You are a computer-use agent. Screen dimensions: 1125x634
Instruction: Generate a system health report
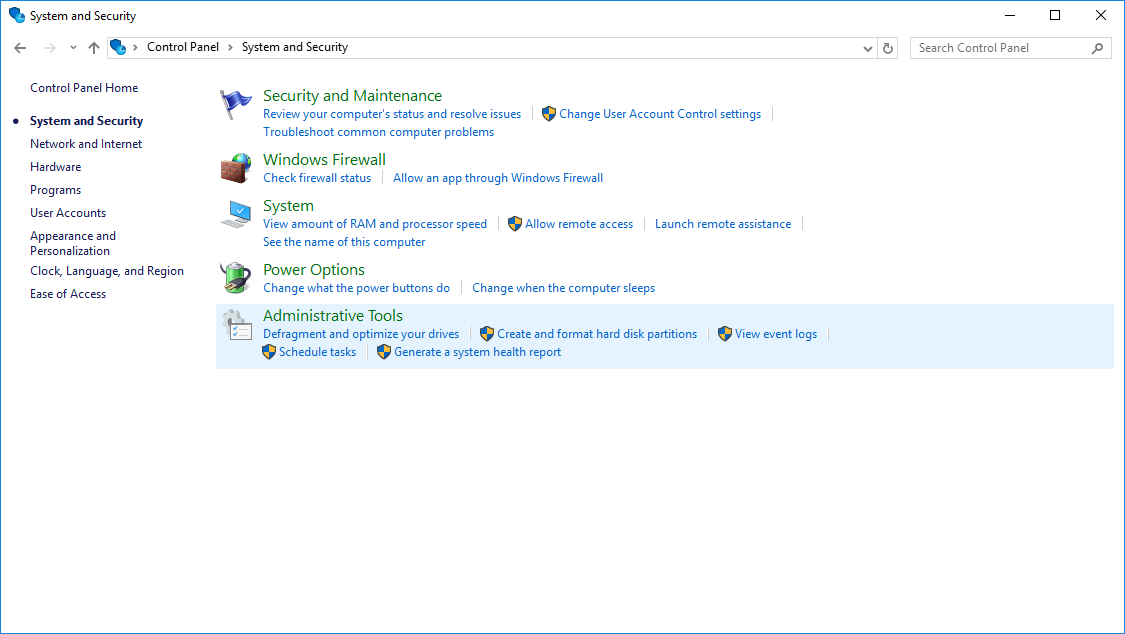pyautogui.click(x=477, y=351)
